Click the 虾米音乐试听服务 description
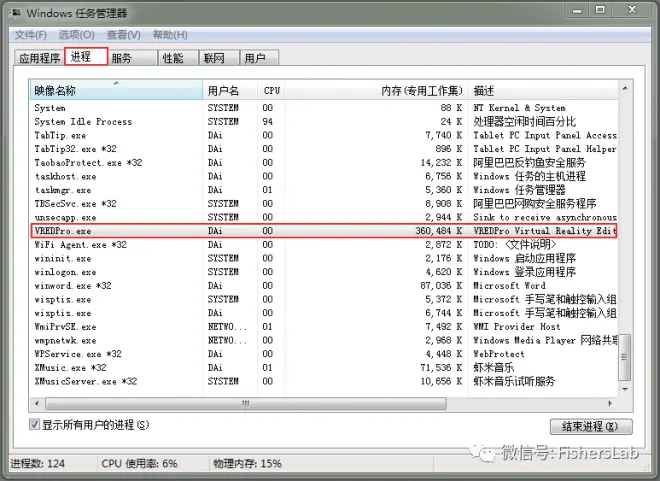Screen dimensions: 660x481 [x=514, y=381]
